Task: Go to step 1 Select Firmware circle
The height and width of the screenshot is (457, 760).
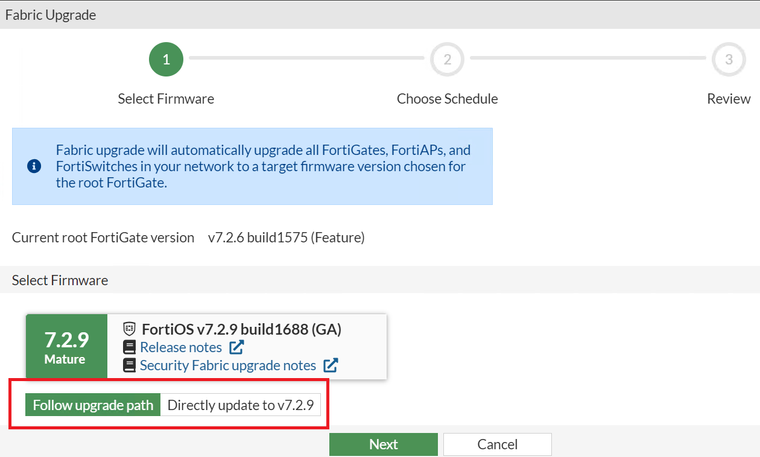Action: [x=166, y=59]
